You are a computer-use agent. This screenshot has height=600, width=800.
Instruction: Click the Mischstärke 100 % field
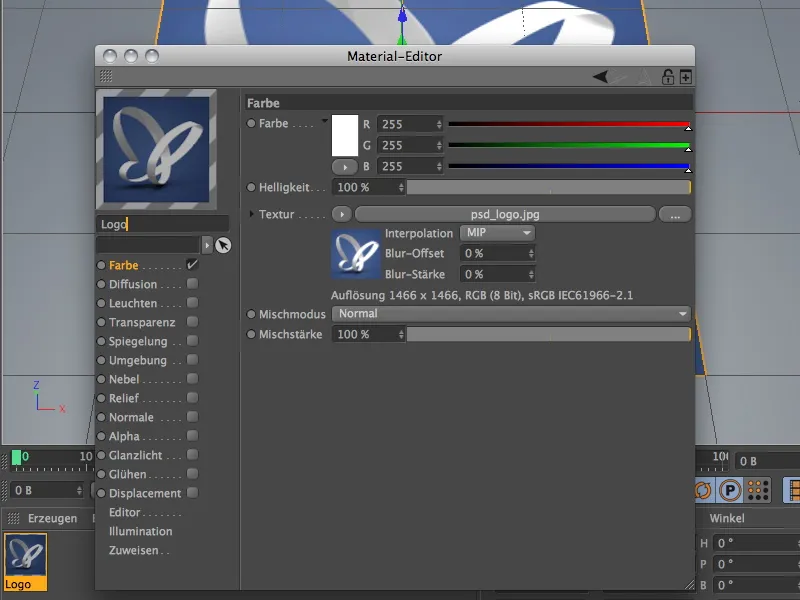368,335
